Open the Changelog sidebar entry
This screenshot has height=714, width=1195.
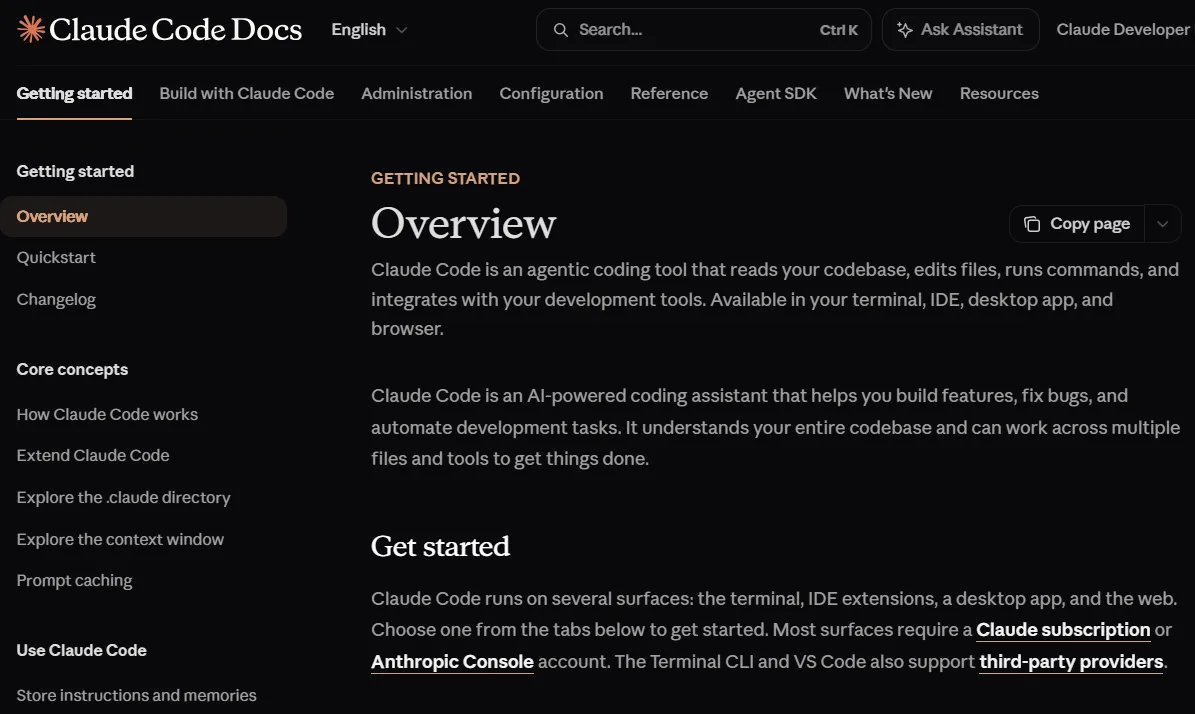point(56,299)
